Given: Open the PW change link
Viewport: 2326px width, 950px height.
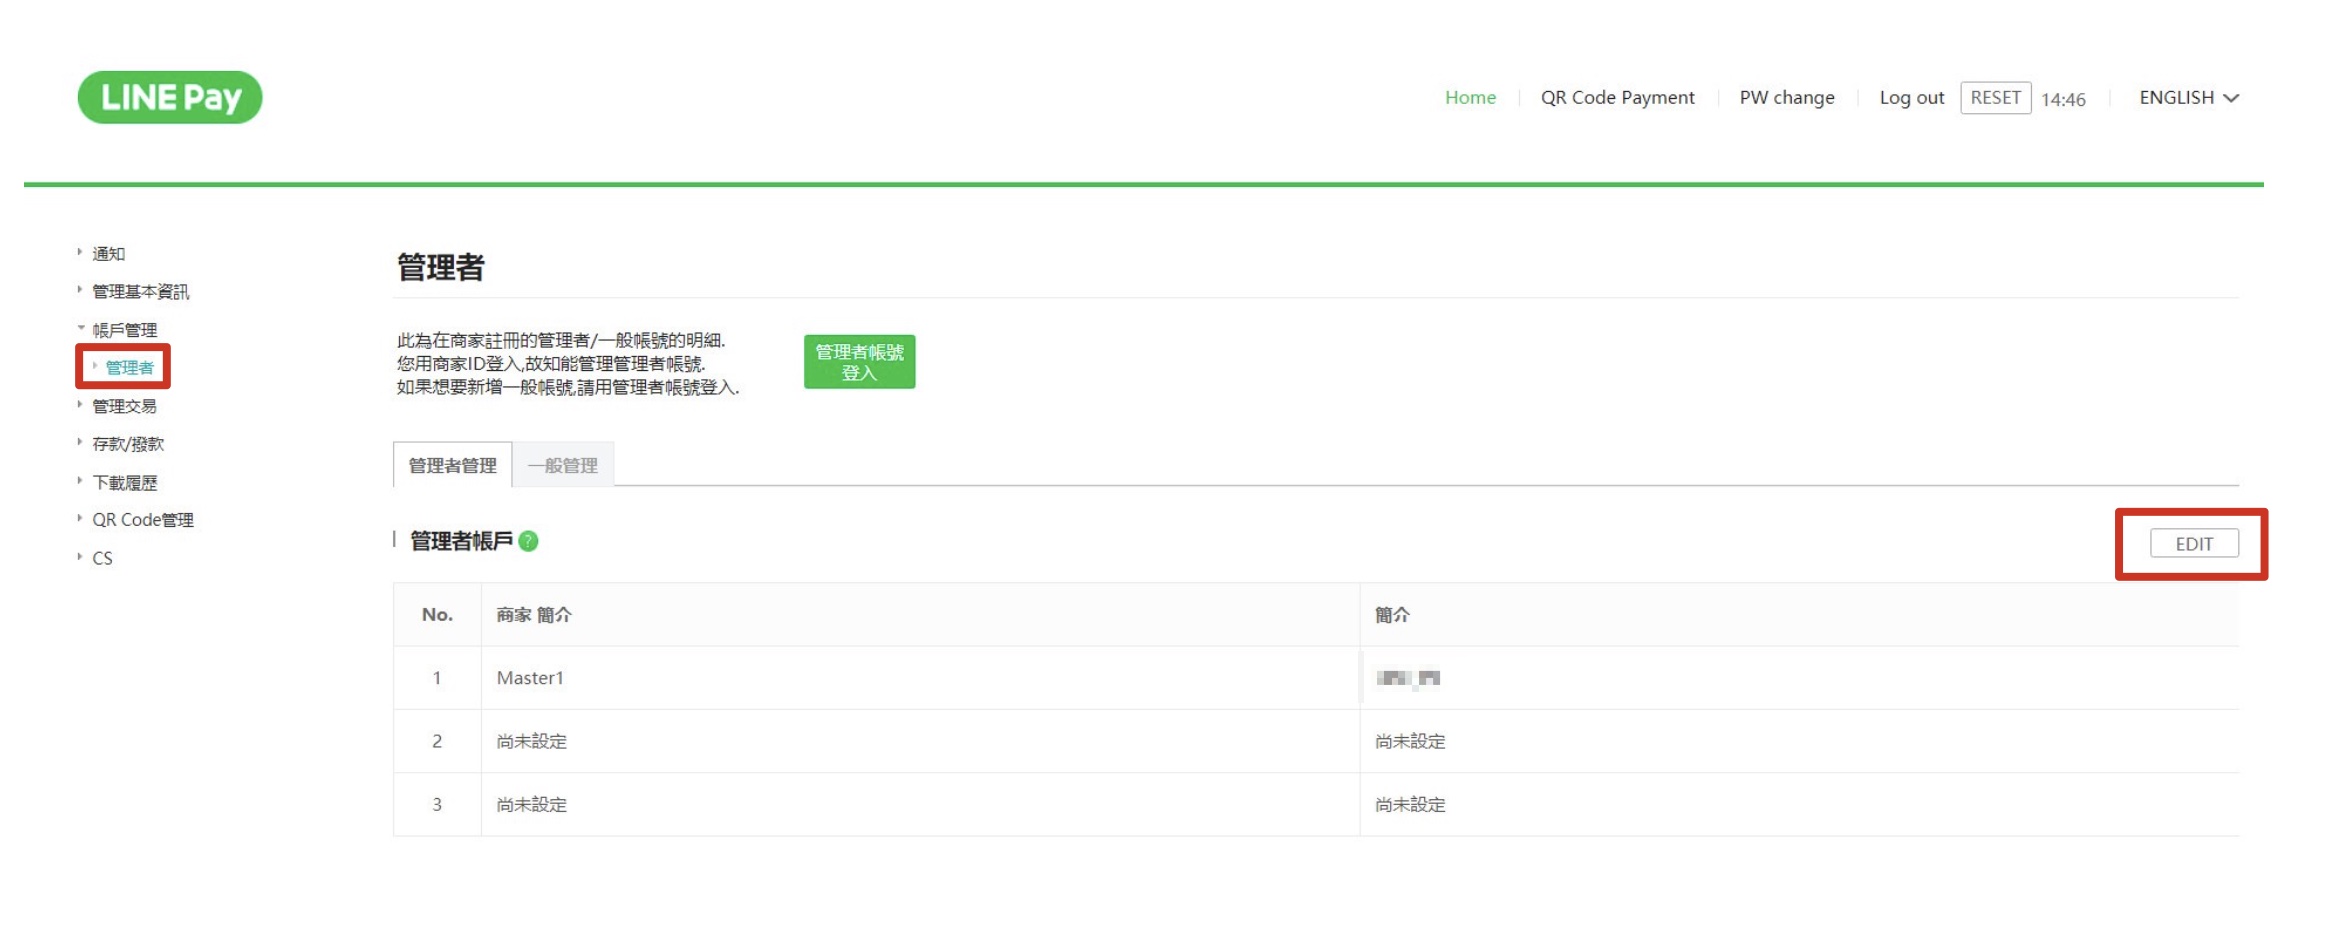Looking at the screenshot, I should (1786, 97).
